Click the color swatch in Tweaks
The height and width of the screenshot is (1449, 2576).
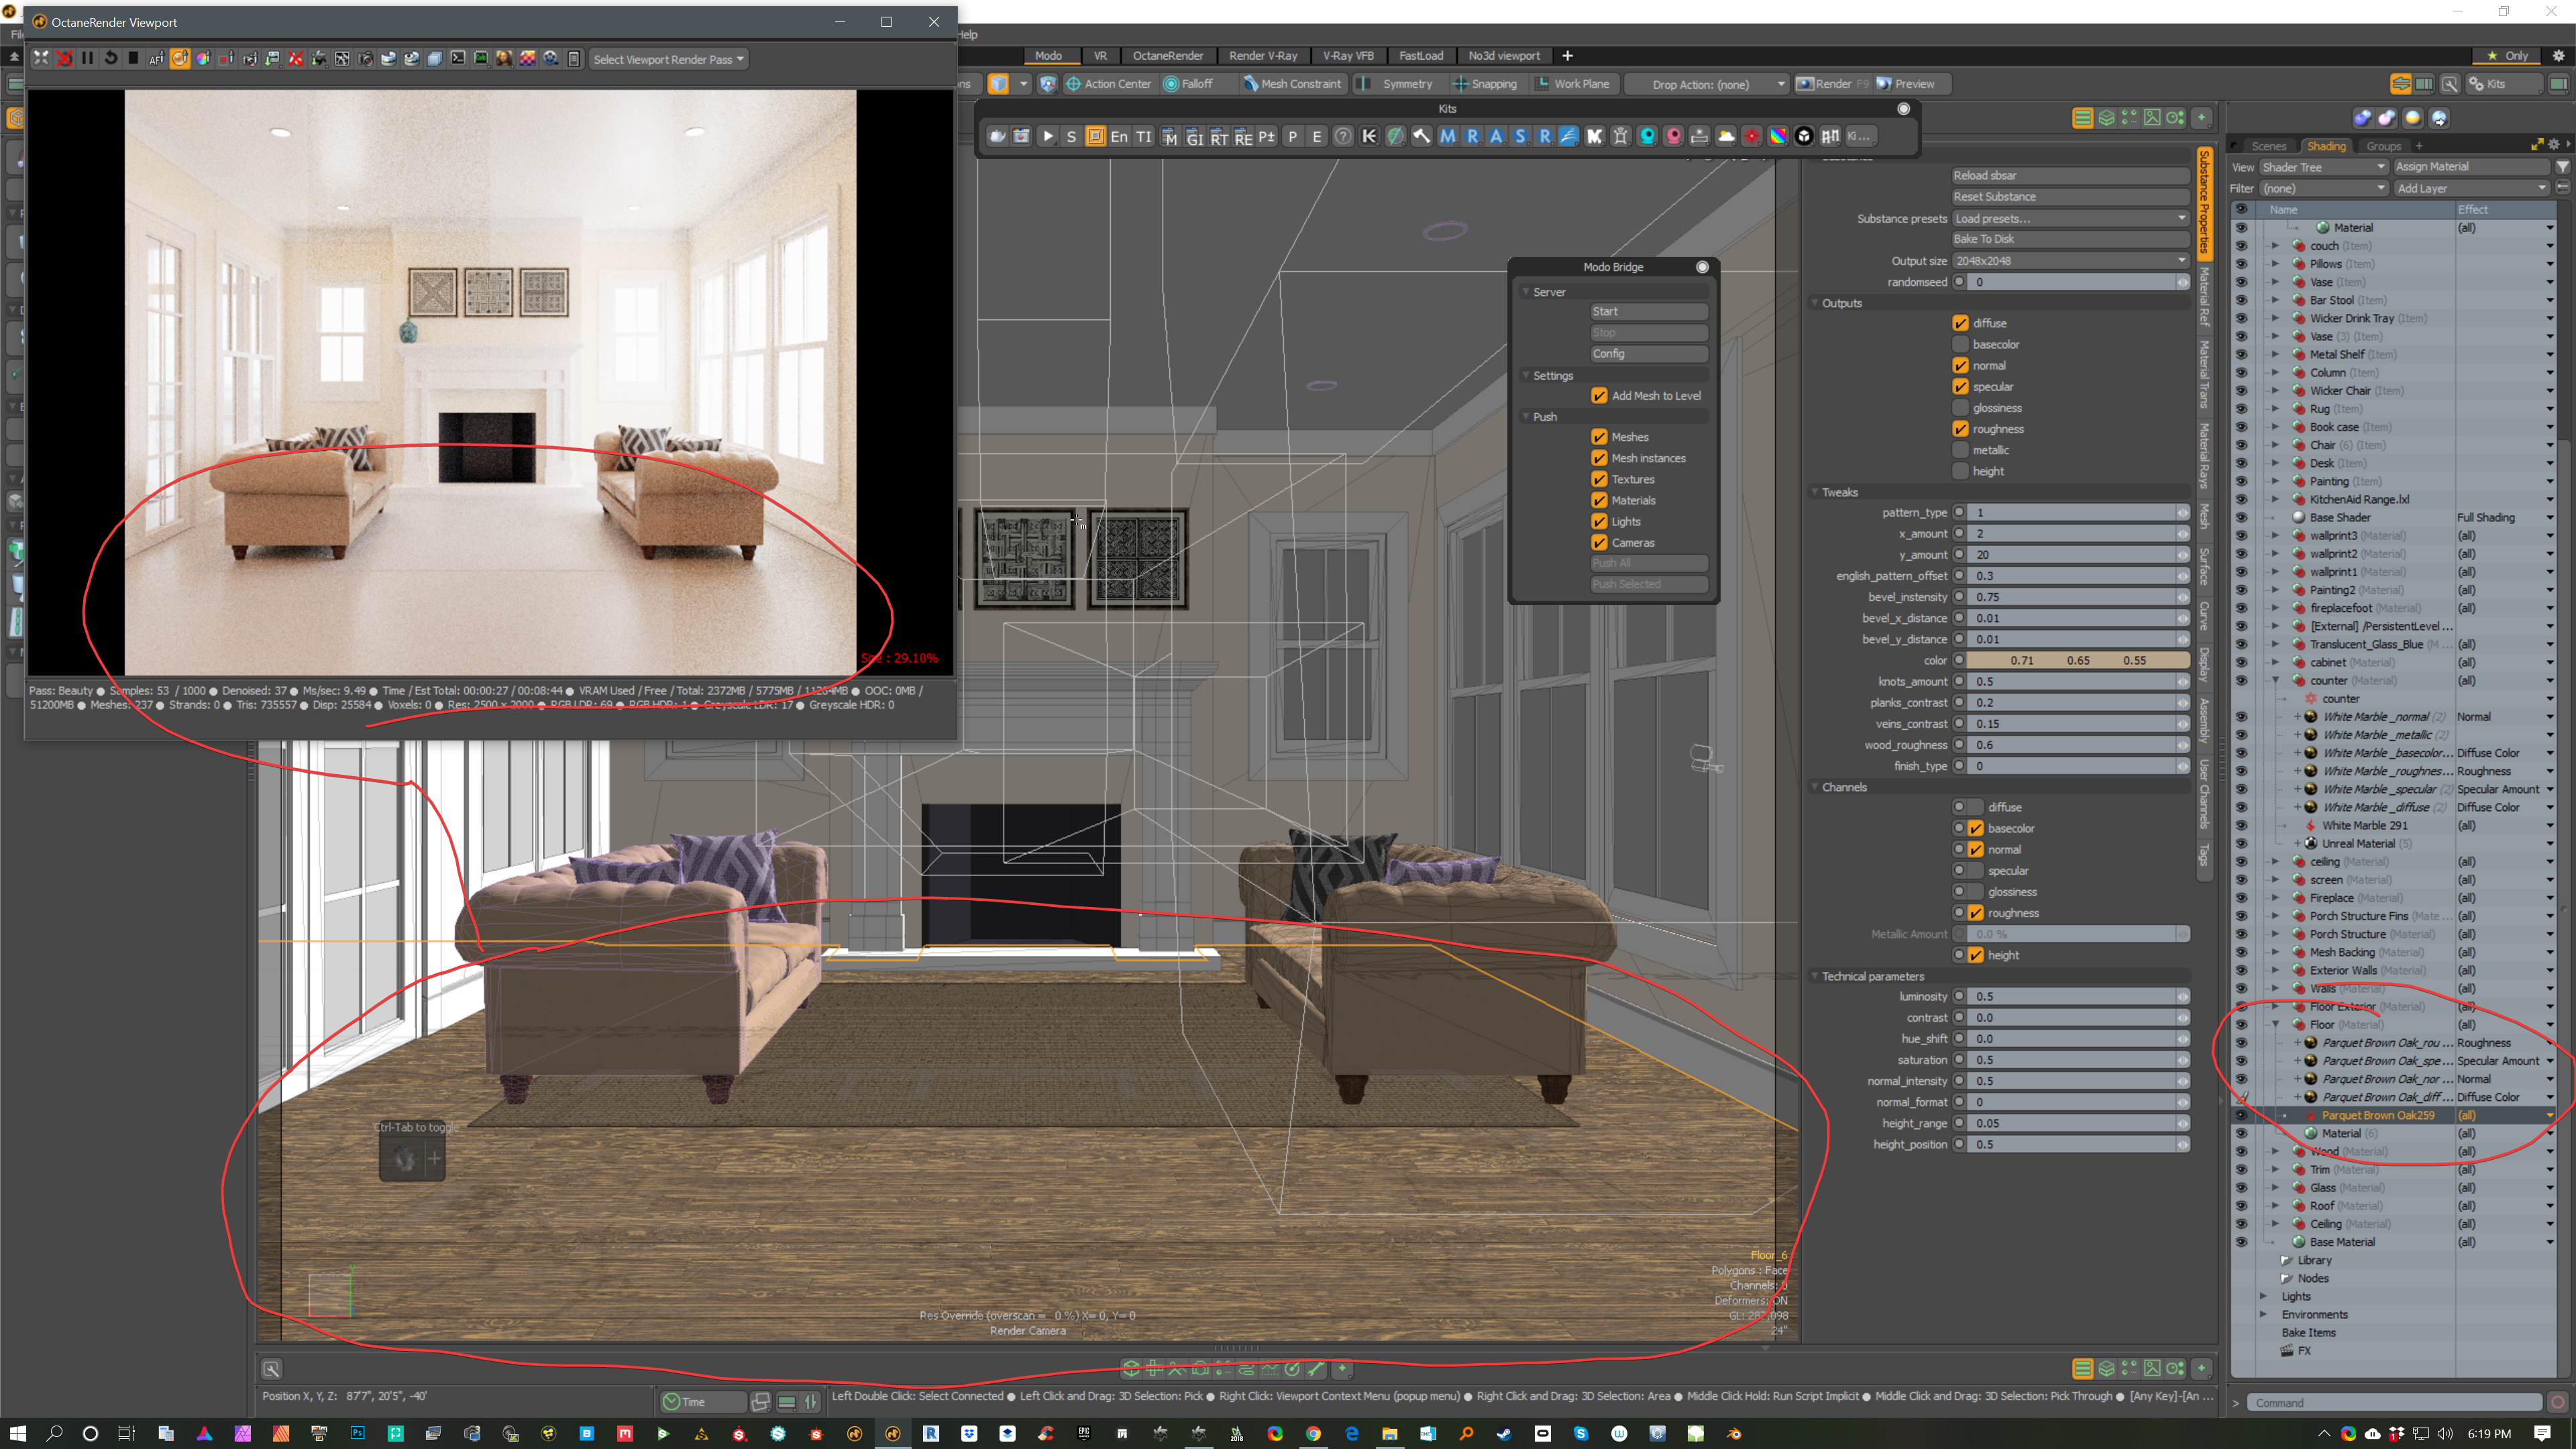point(2077,660)
